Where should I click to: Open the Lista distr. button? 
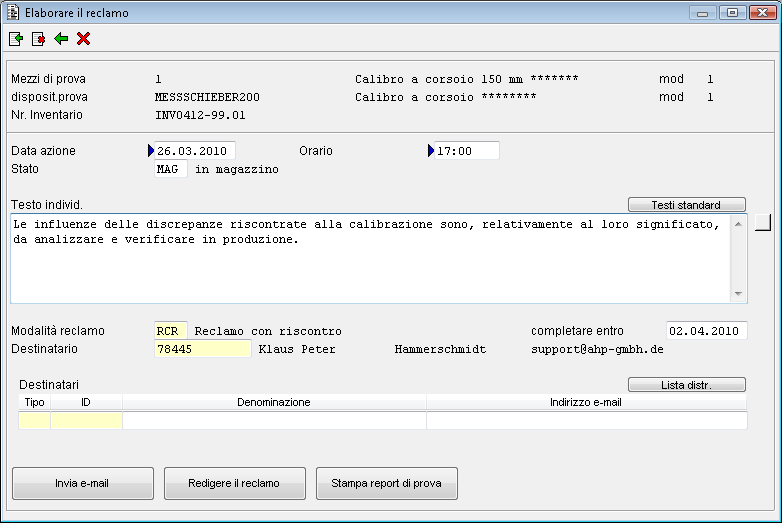coord(687,385)
